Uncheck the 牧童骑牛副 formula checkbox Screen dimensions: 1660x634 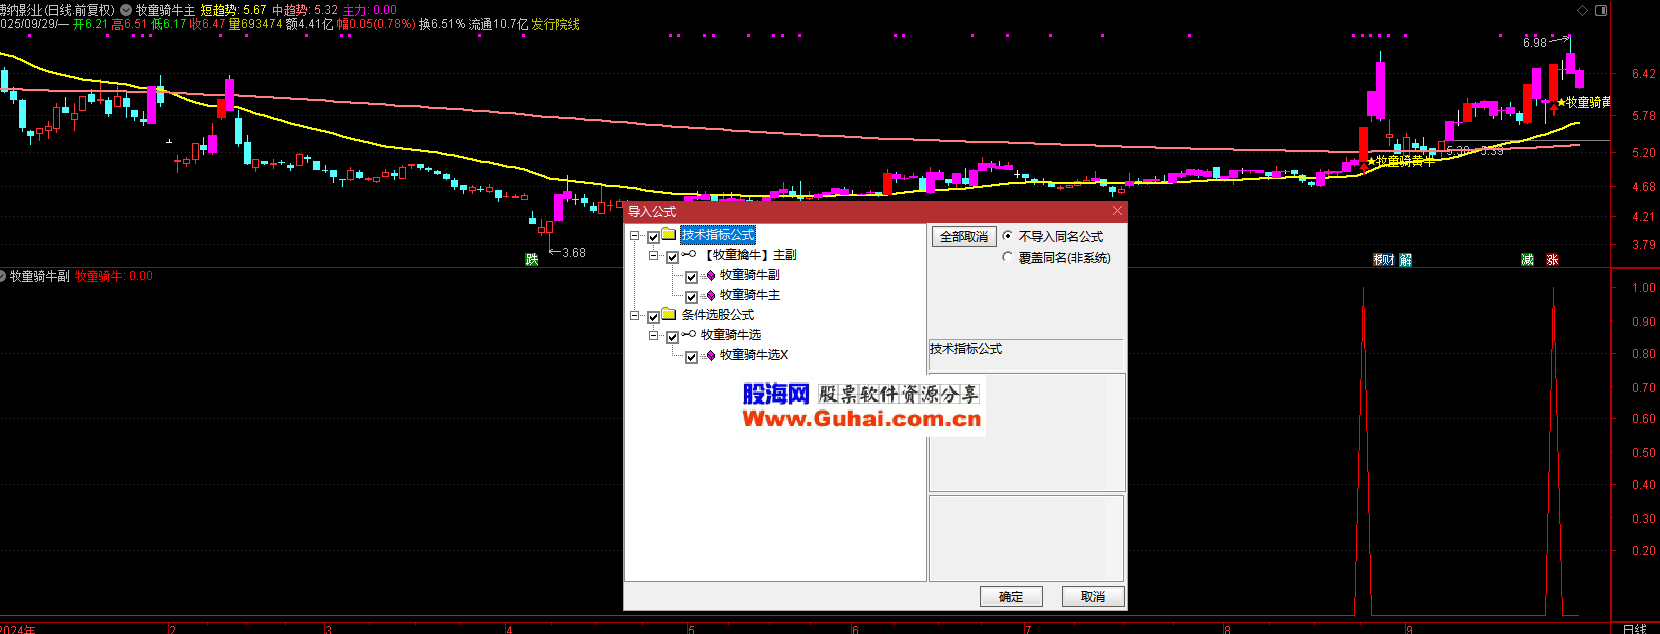[691, 277]
